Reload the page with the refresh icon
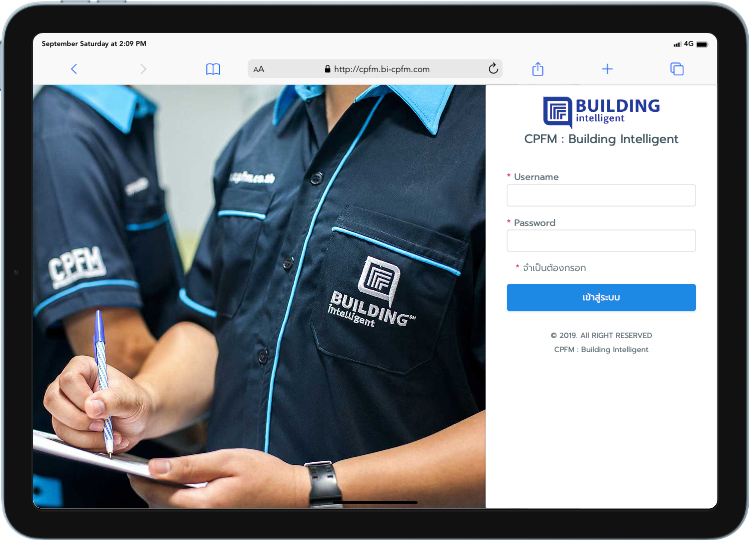Image resolution: width=749 pixels, height=540 pixels. 493,69
